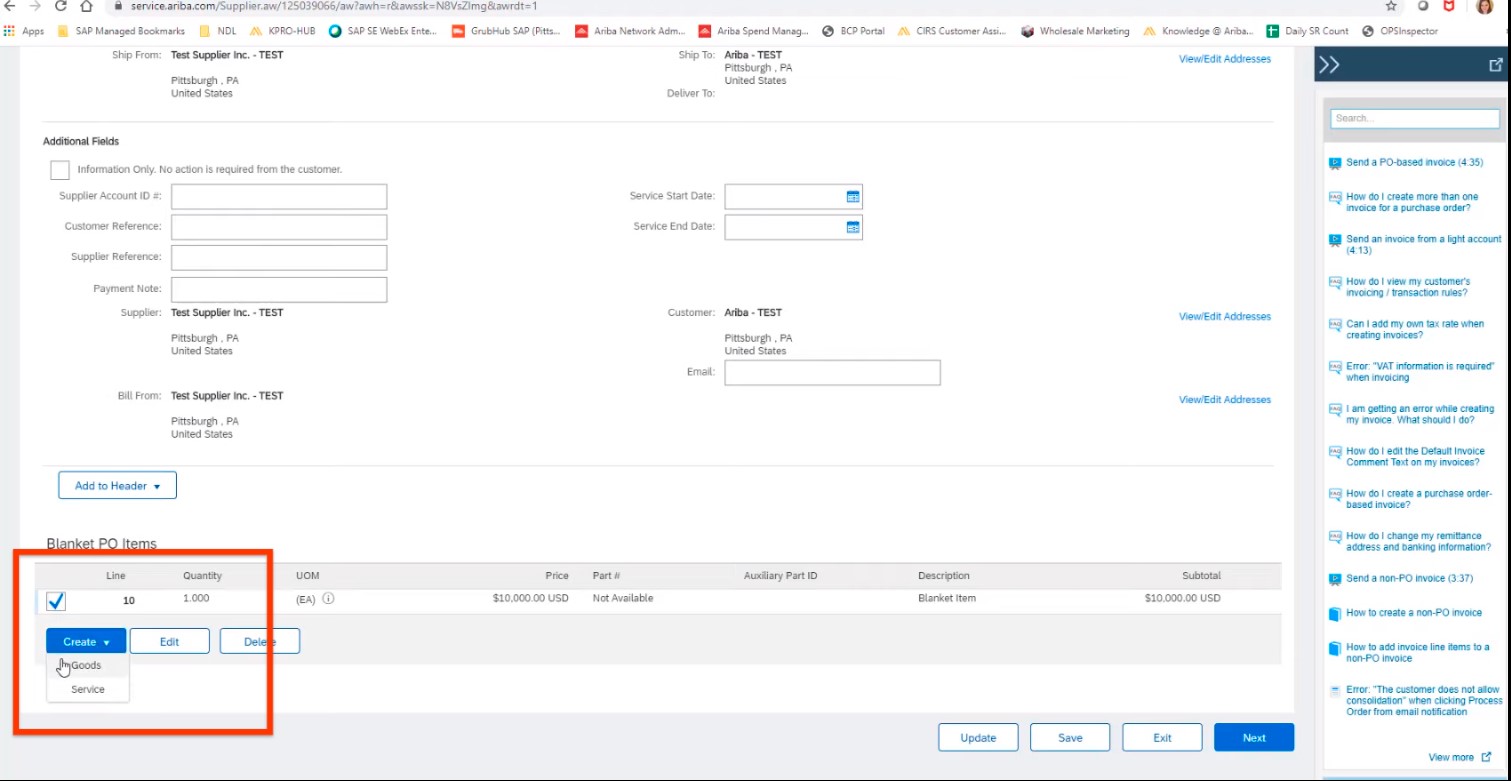The height and width of the screenshot is (781, 1511).
Task: Click book icon for add invoice line items
Action: coord(1334,648)
